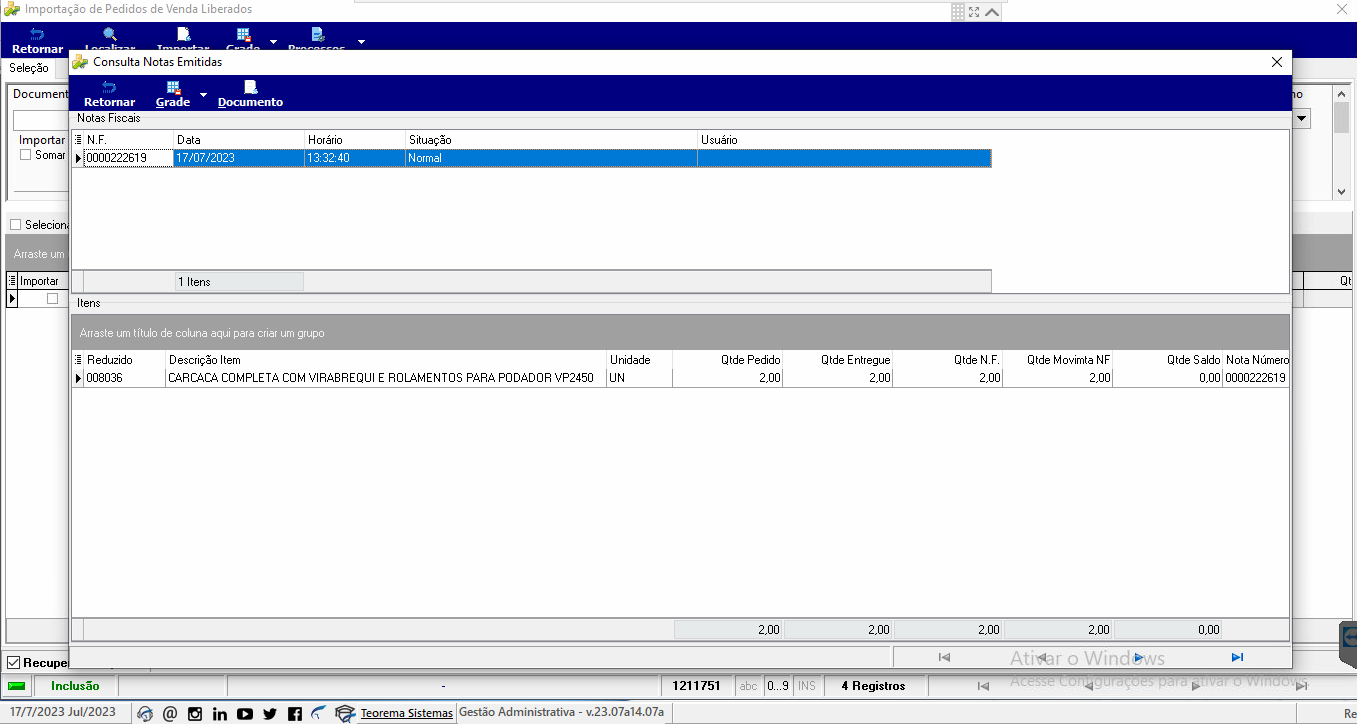Screen dimensions: 1358x728
Task: Expand the Grade dropdown arrow in Consulta Notas Emitidas
Action: coord(203,95)
